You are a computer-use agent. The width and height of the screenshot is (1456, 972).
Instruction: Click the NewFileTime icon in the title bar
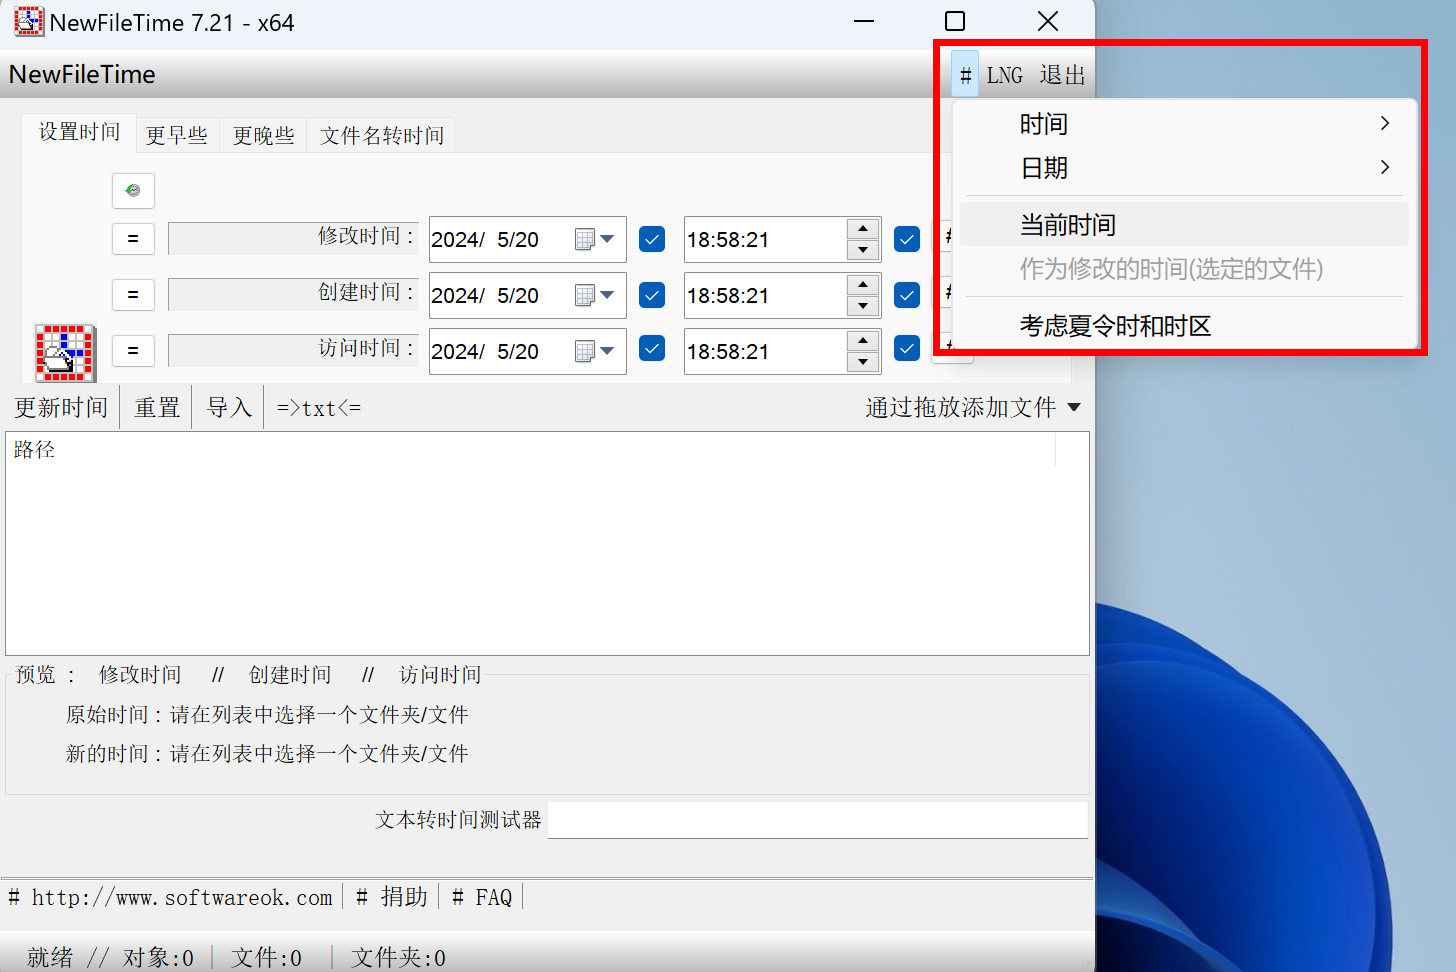29,21
